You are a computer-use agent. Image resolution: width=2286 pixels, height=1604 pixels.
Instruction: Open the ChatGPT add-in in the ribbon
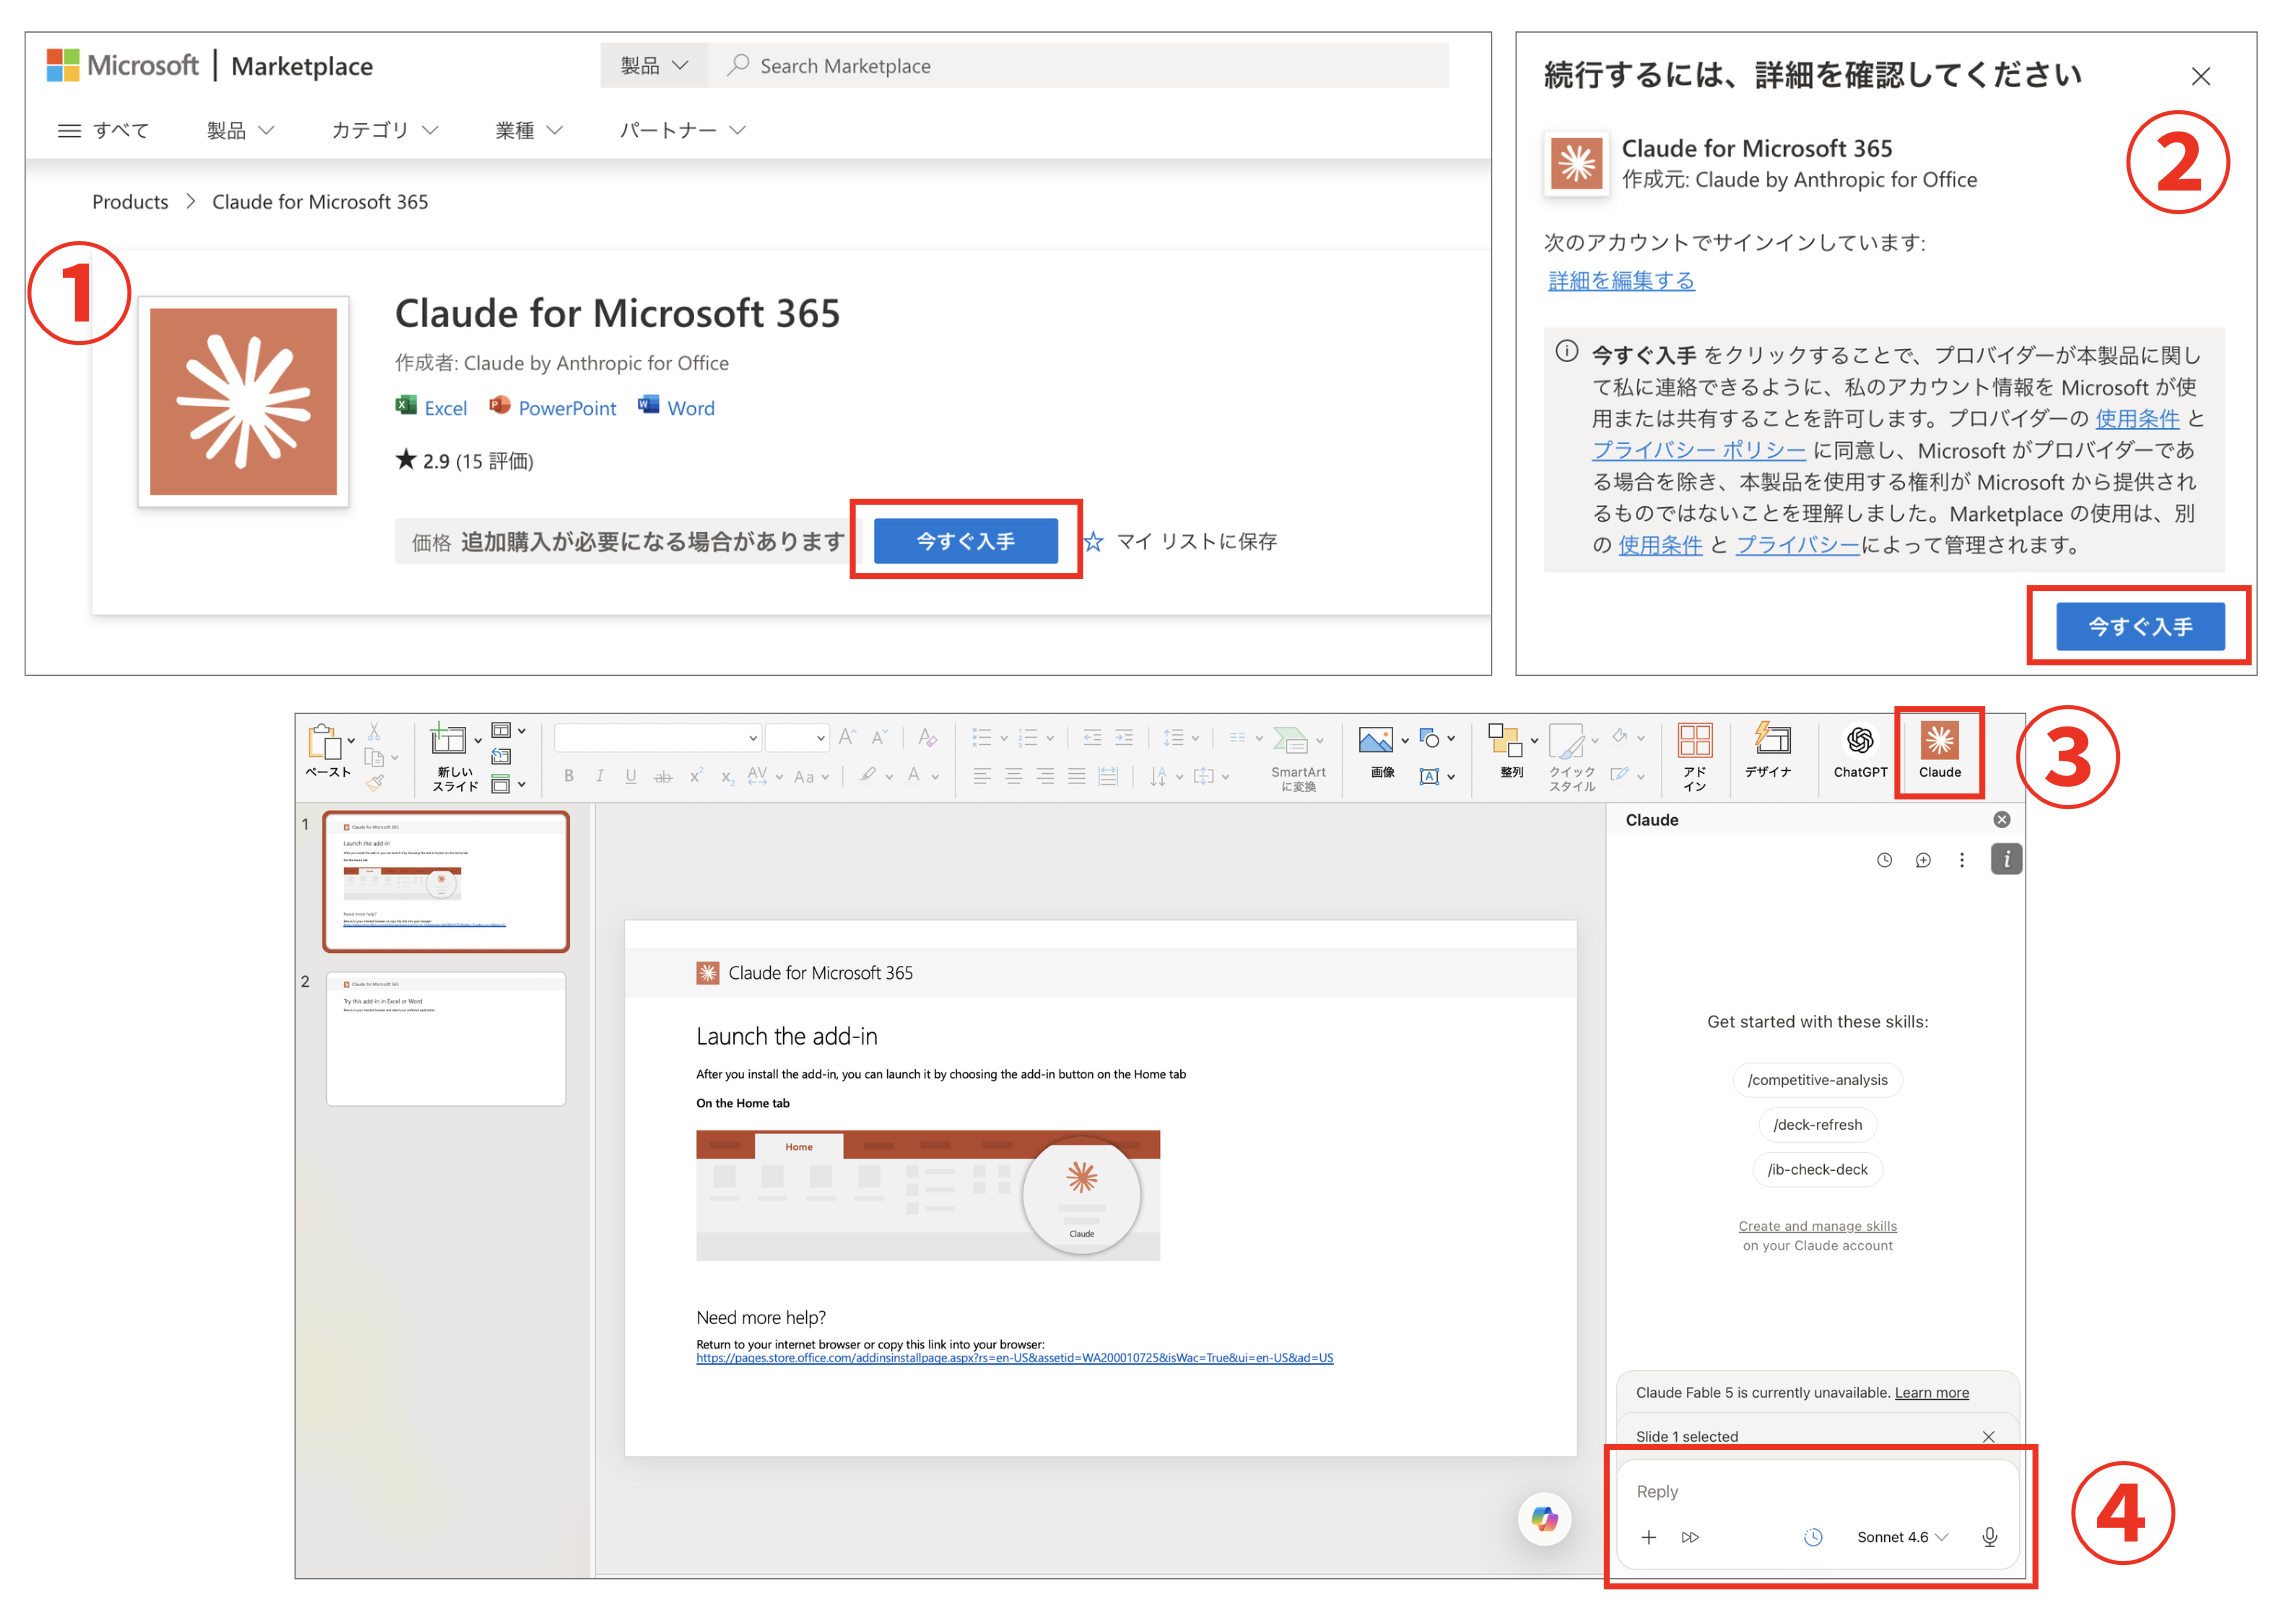[1859, 750]
